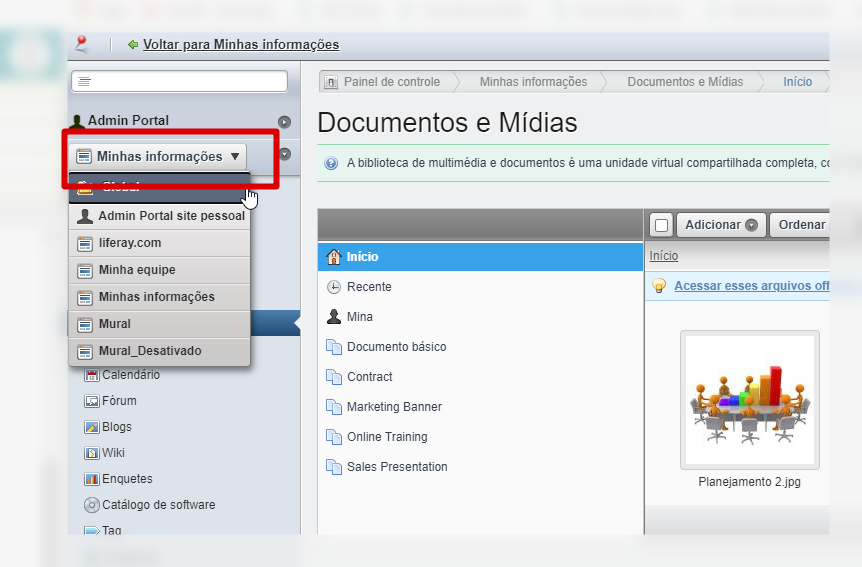Open the Planejamento 2.jpg thumbnail
Image resolution: width=862 pixels, height=567 pixels.
point(750,400)
